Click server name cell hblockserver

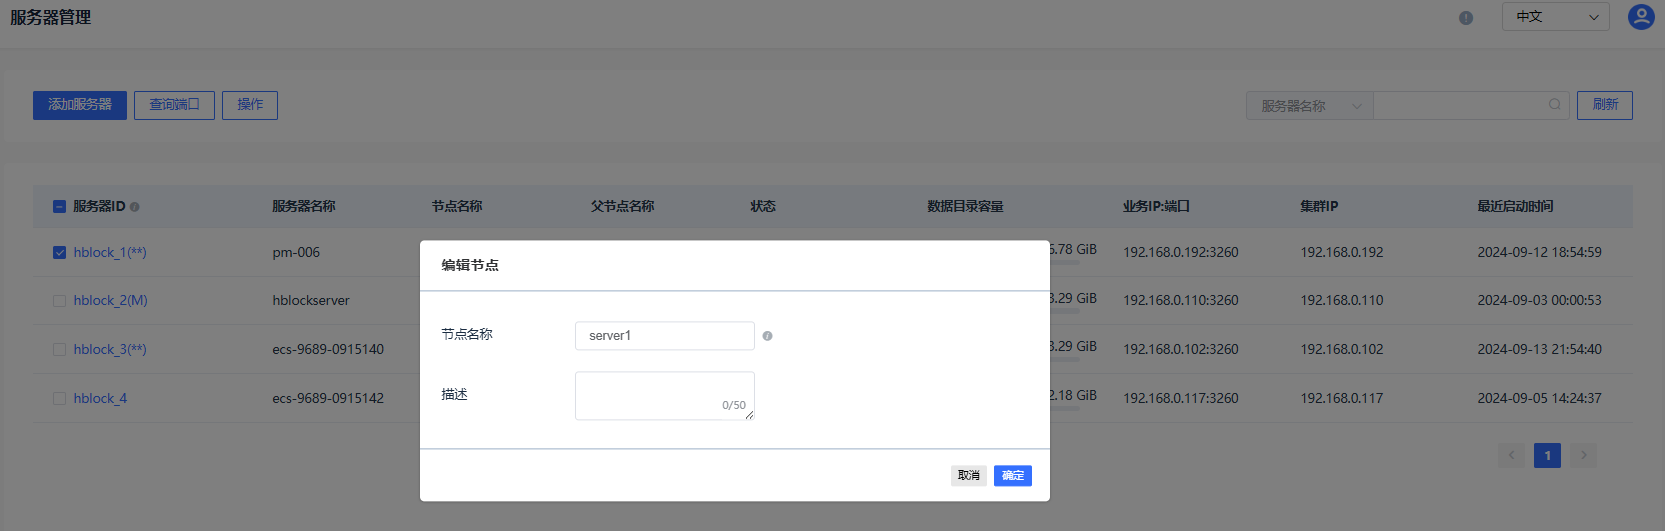coord(311,300)
